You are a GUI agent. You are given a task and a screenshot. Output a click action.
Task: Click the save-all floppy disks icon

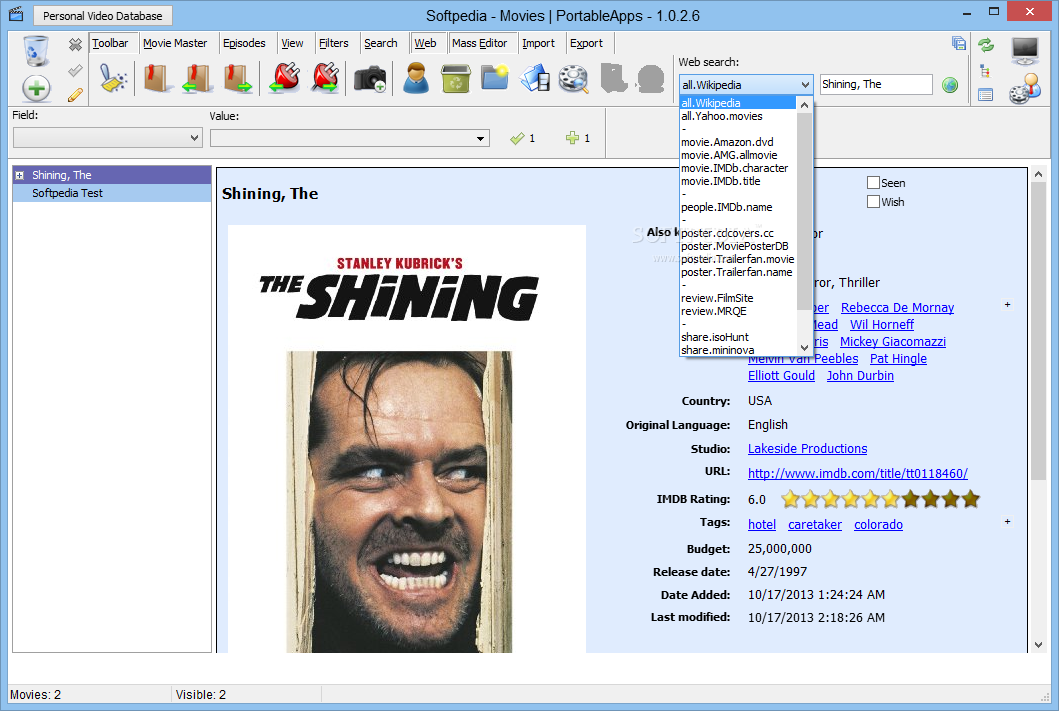pyautogui.click(x=958, y=44)
